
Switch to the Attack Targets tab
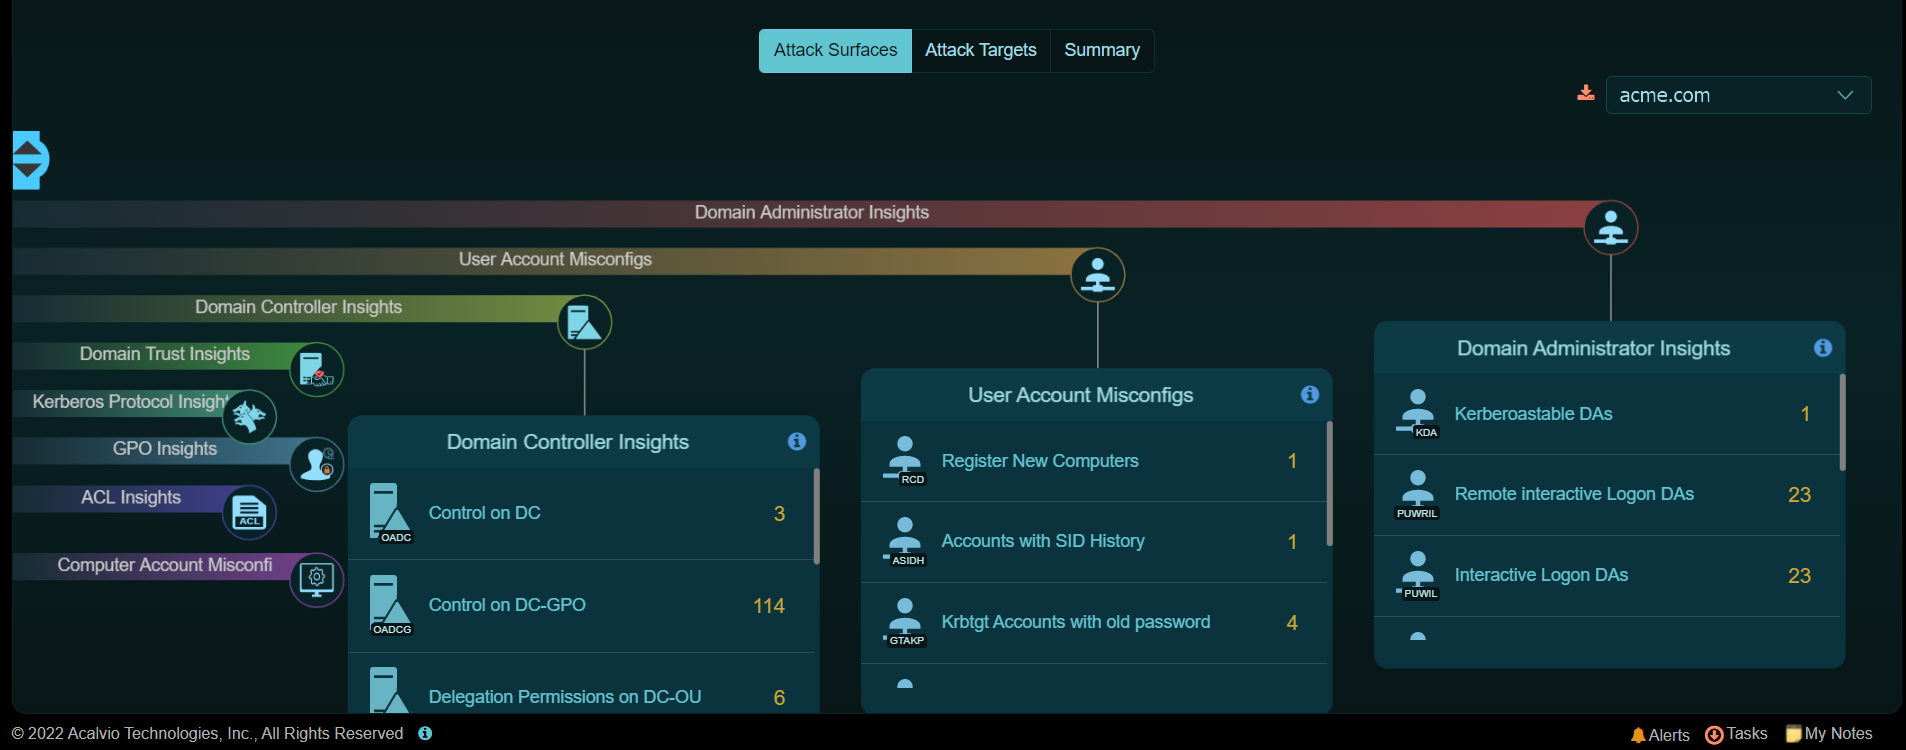tap(980, 50)
